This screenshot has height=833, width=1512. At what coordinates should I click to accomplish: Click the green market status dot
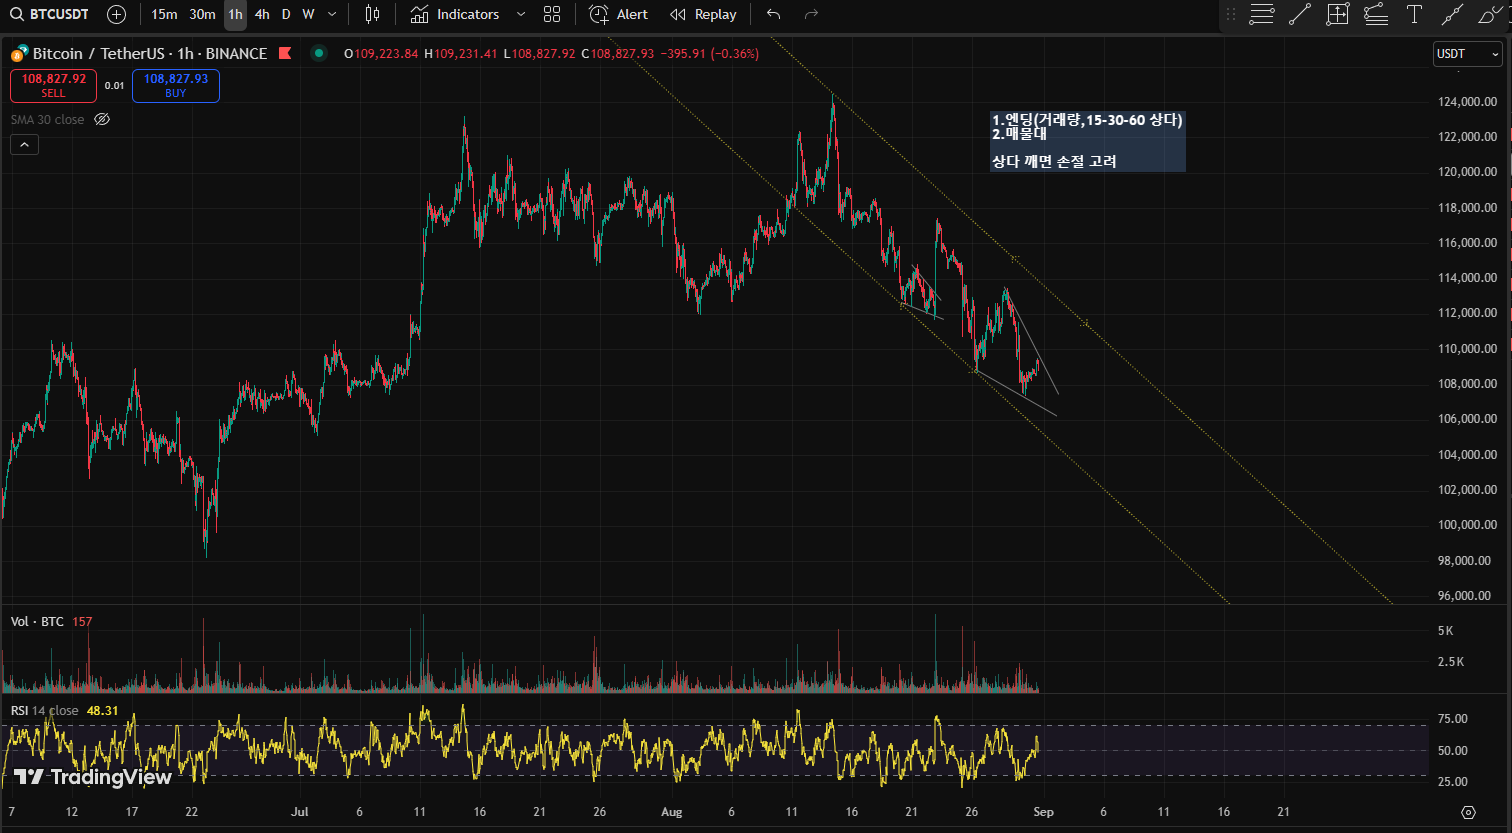[x=319, y=54]
